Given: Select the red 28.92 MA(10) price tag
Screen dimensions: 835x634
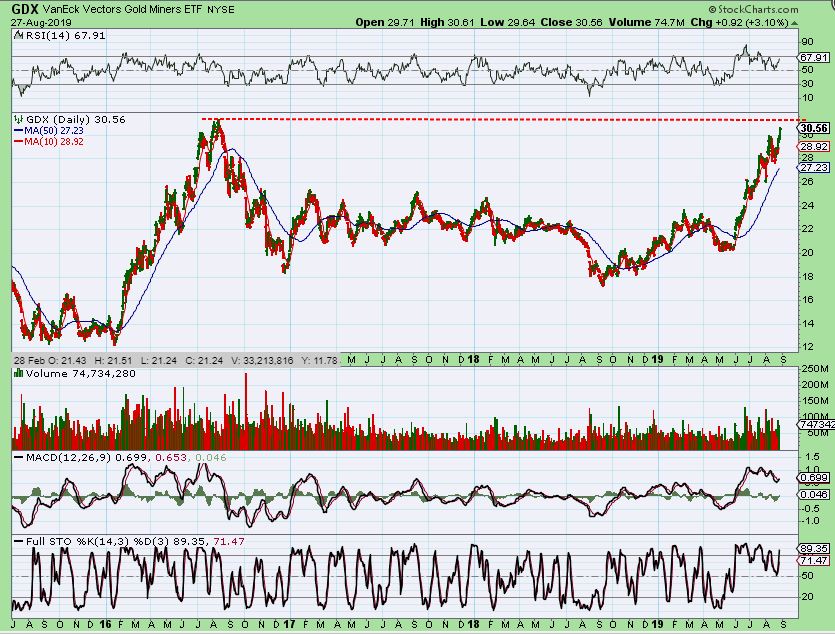Looking at the screenshot, I should point(814,146).
